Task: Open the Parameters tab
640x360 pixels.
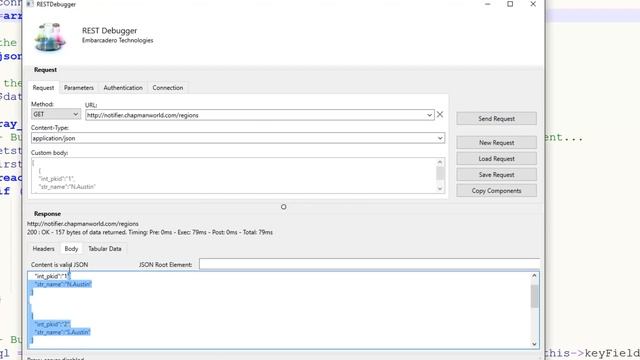Action: [79, 88]
